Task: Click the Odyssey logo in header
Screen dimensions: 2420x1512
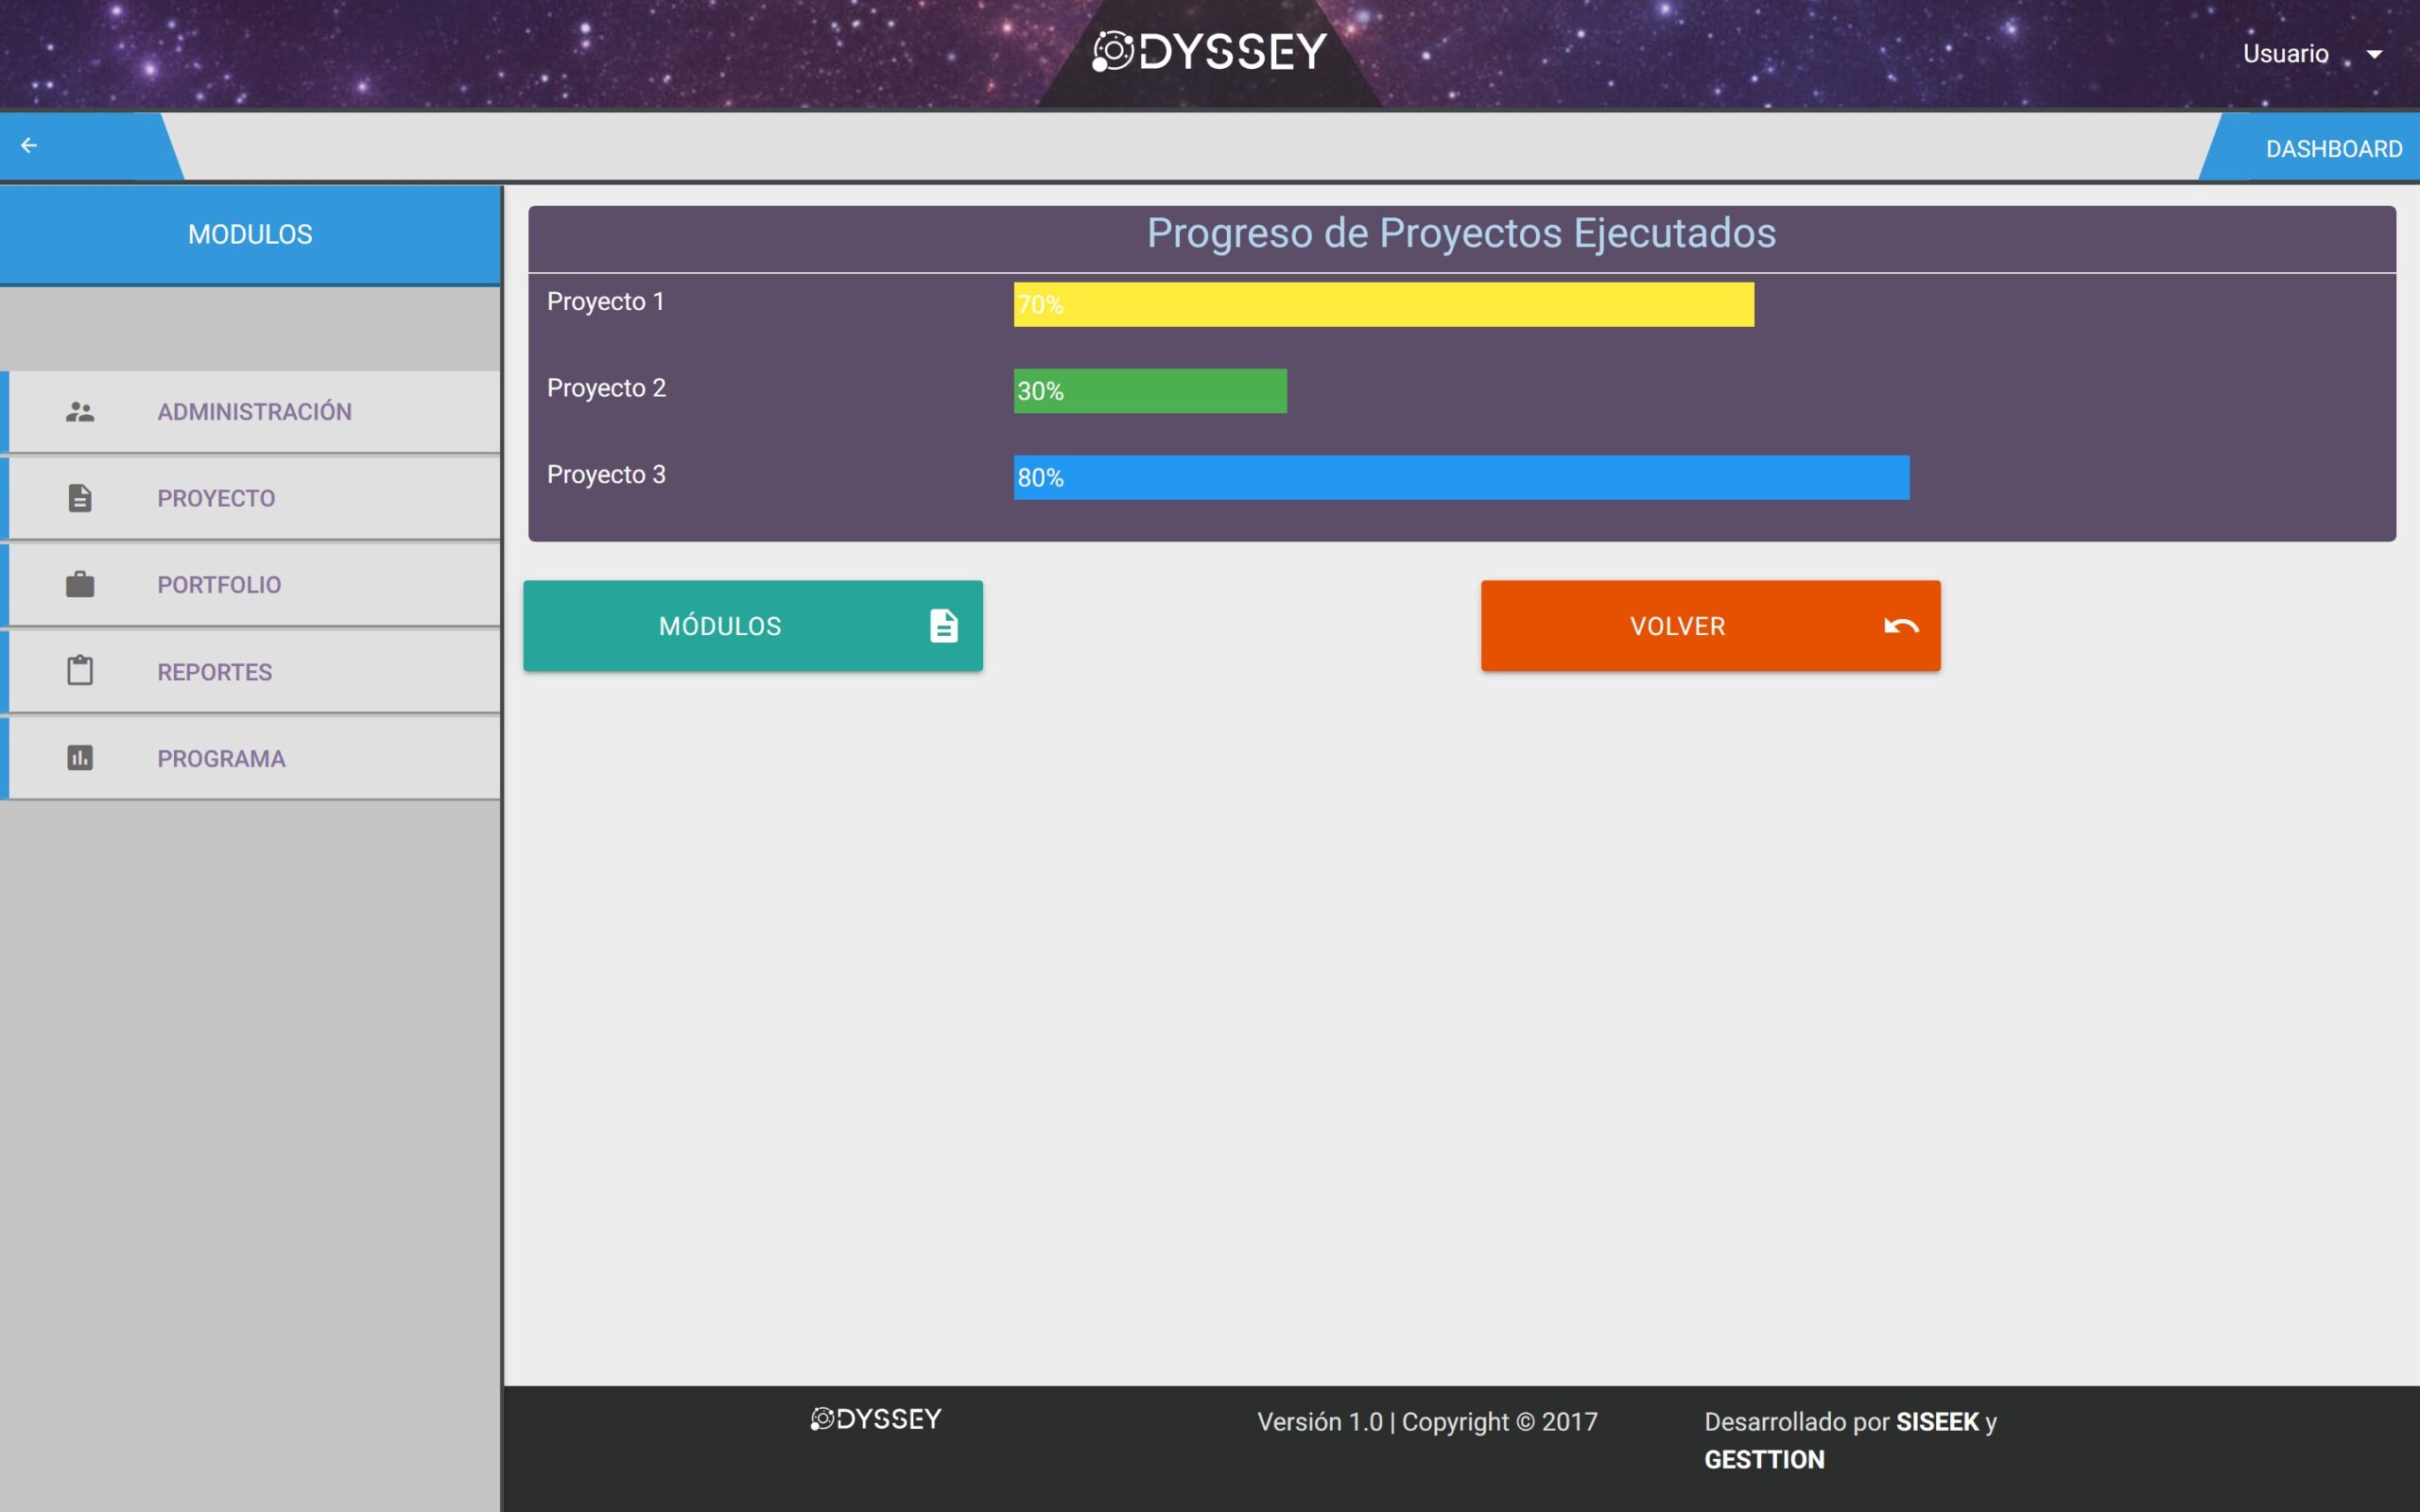Action: pyautogui.click(x=1210, y=52)
